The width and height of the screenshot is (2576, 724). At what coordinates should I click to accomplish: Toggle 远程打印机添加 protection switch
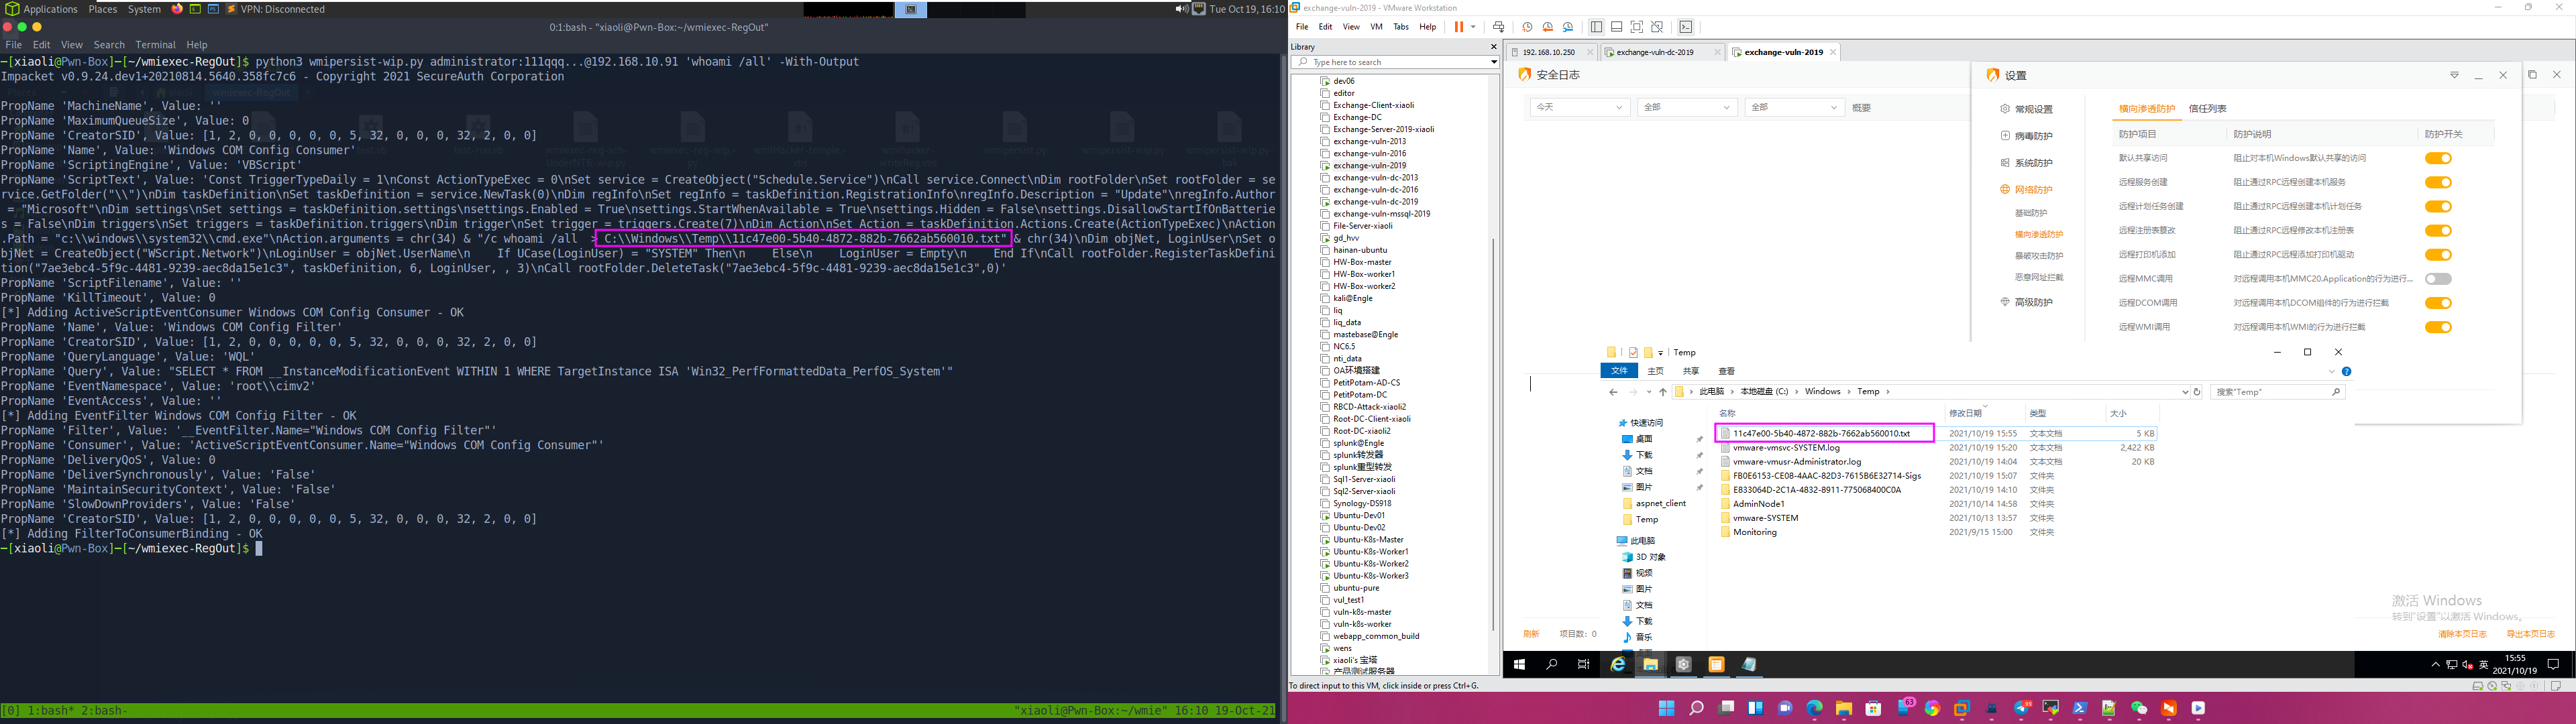click(x=2438, y=254)
